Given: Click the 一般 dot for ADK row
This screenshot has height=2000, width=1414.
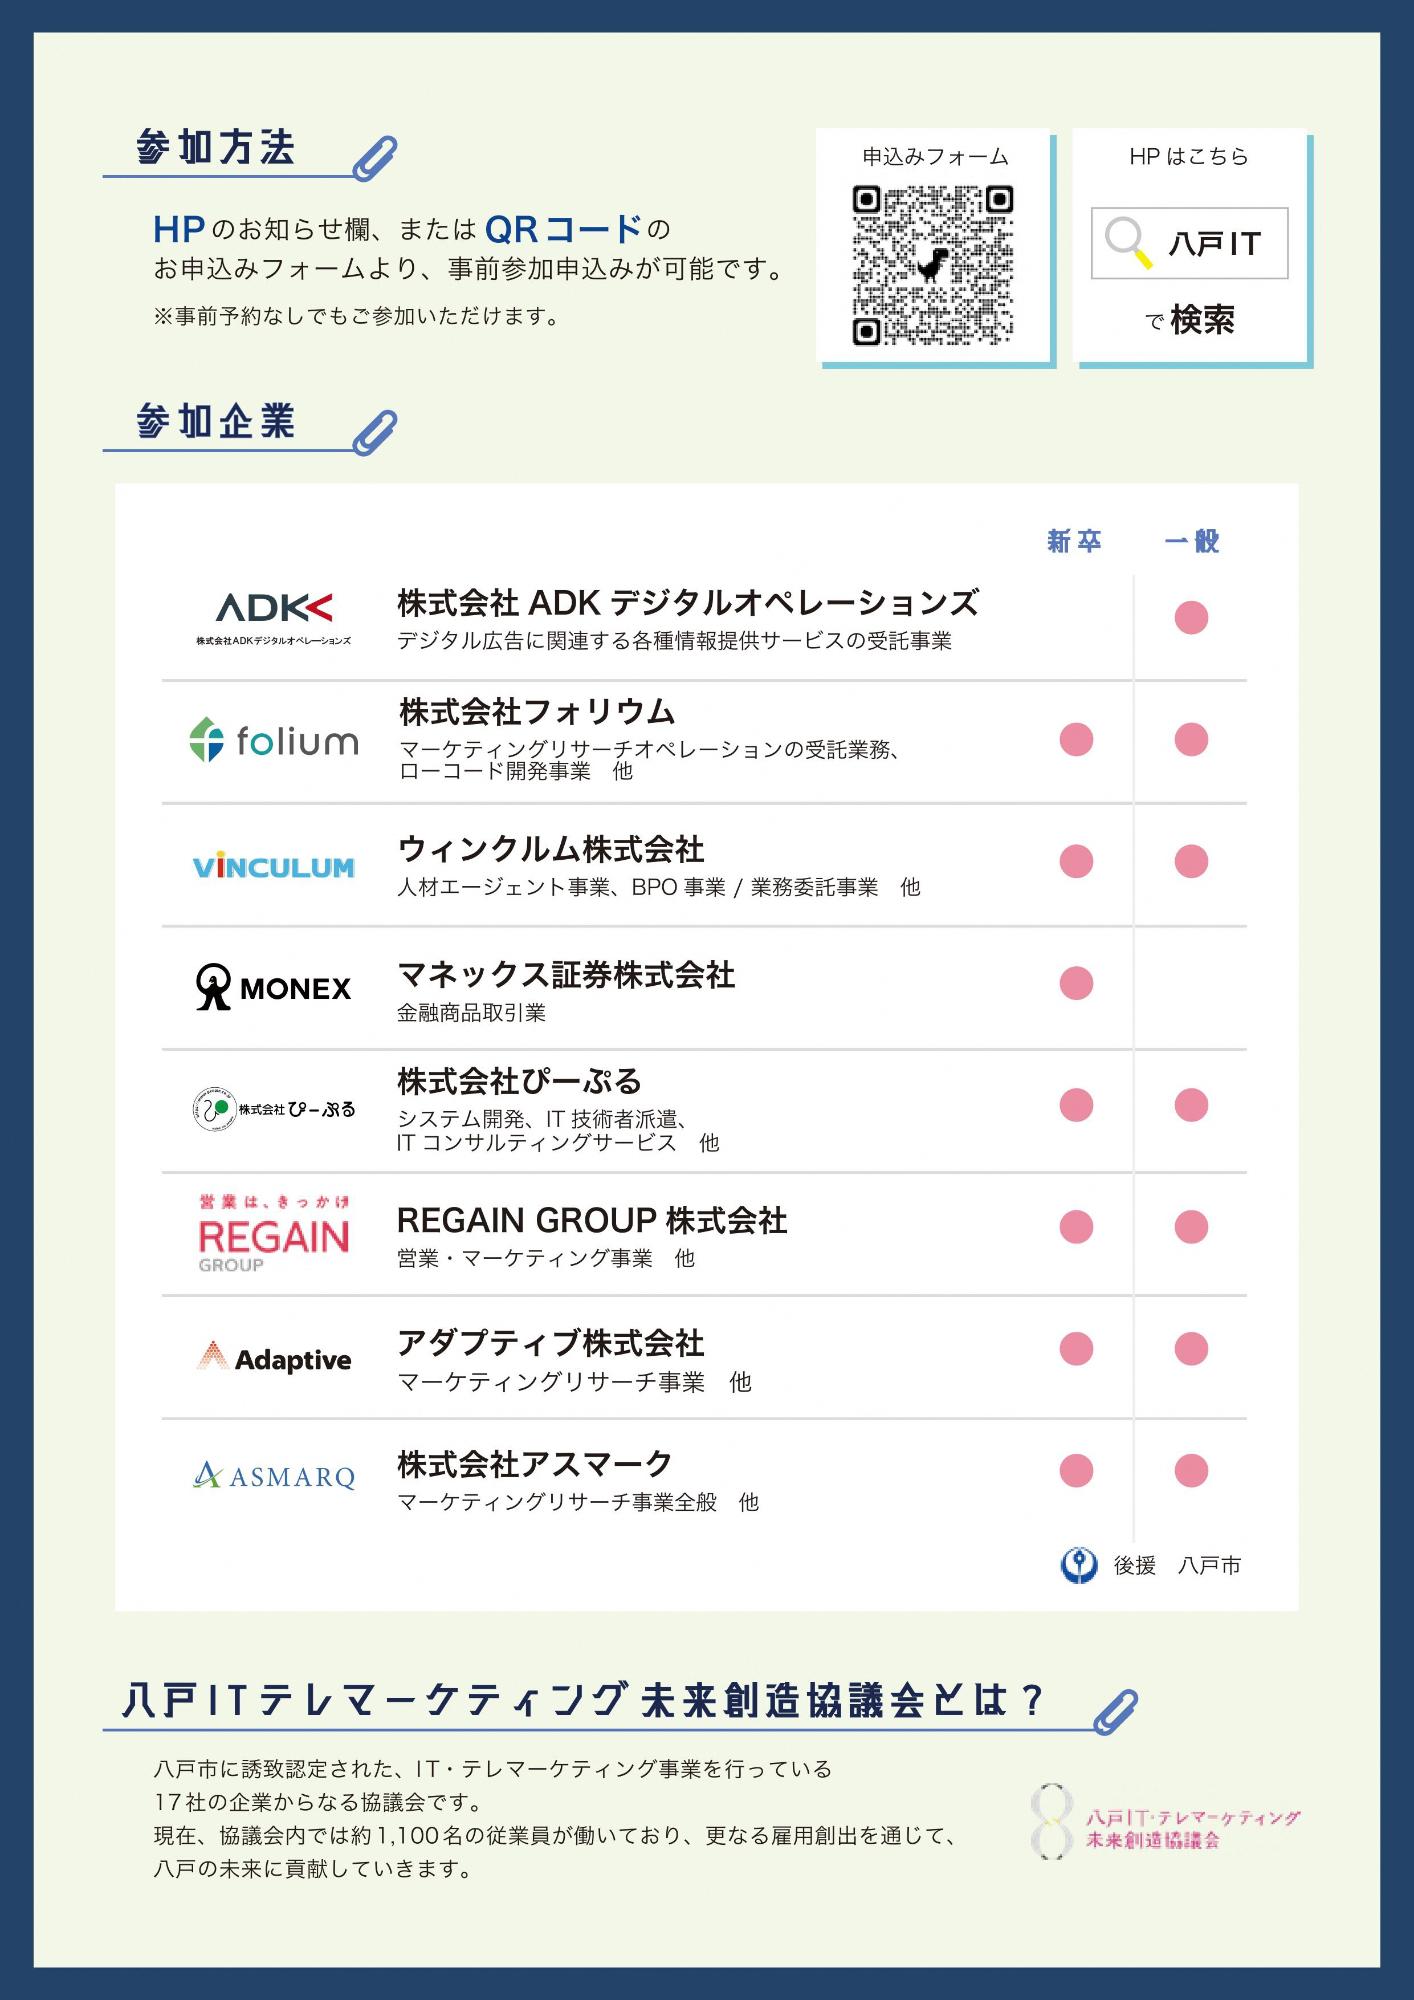Looking at the screenshot, I should click(1190, 618).
